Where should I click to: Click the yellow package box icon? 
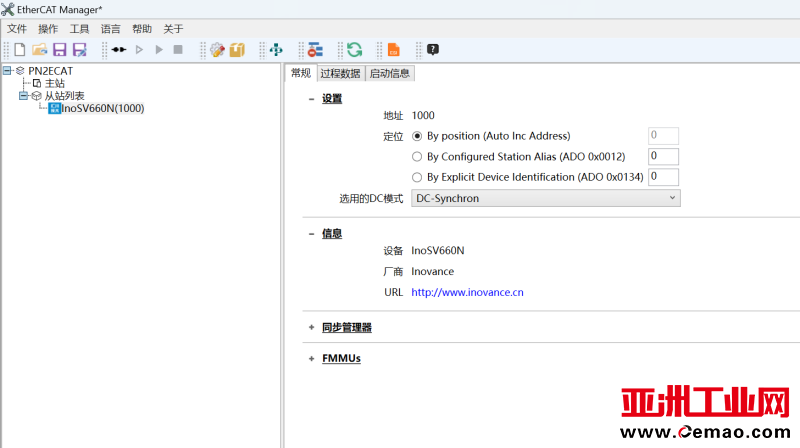pos(237,49)
